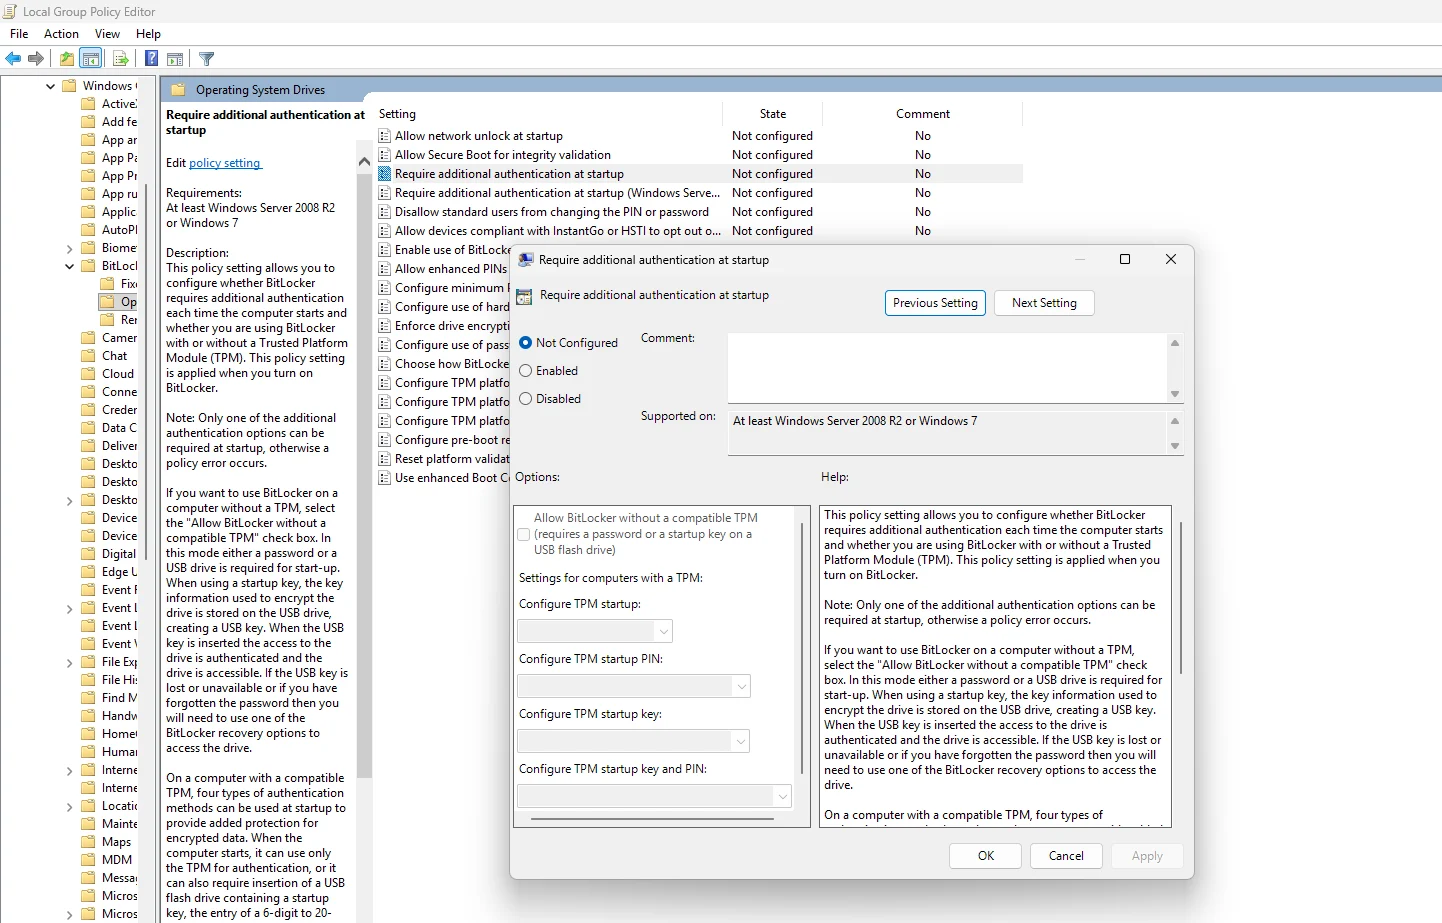Click the icon beside Configure pre-boot recovery message
The height and width of the screenshot is (923, 1442).
point(385,440)
